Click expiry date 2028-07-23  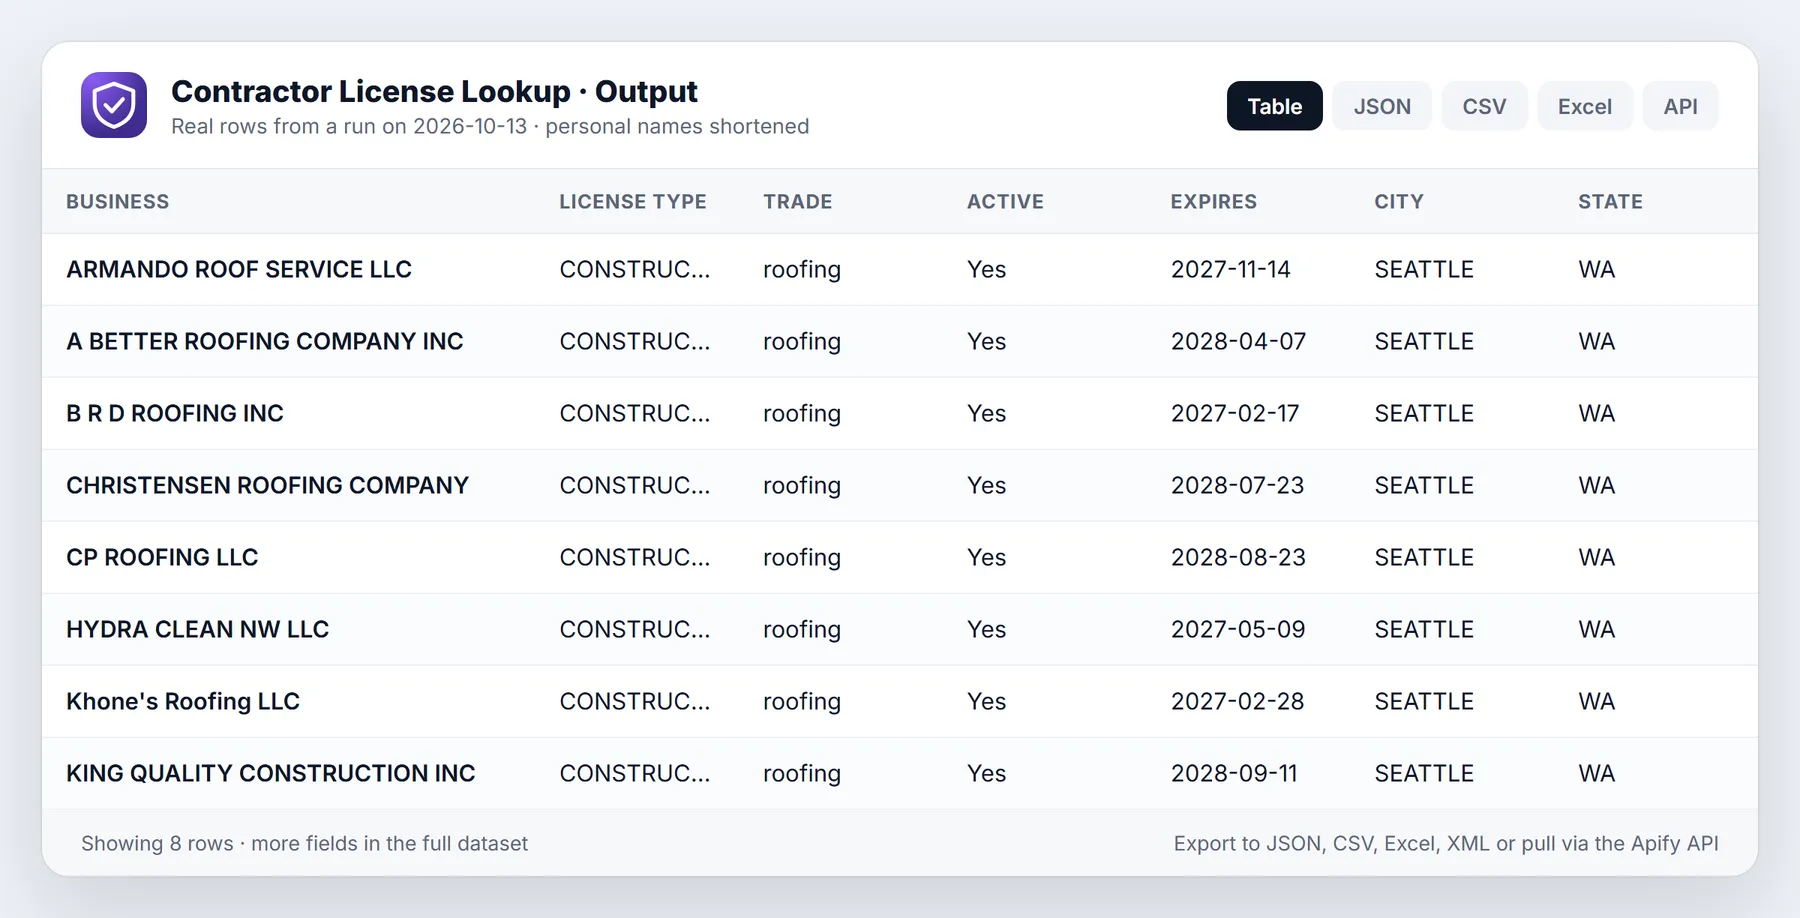(x=1237, y=485)
